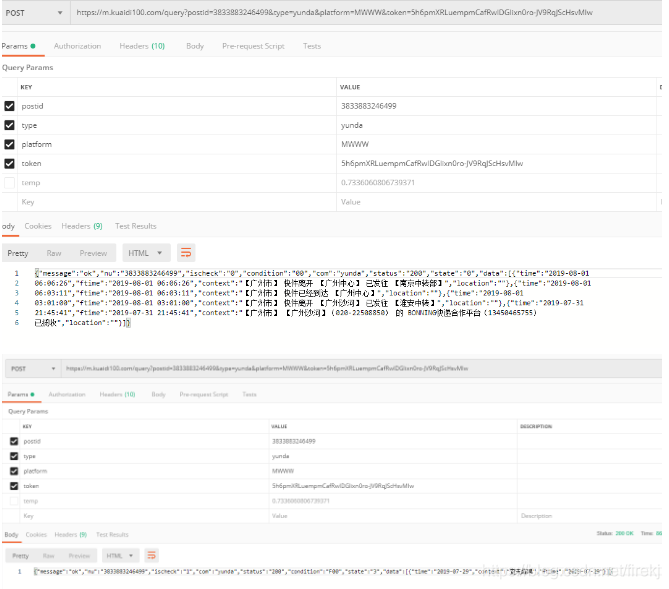Image resolution: width=669 pixels, height=589 pixels.
Task: Uncheck the type parameter in upper table
Action: click(x=9, y=125)
